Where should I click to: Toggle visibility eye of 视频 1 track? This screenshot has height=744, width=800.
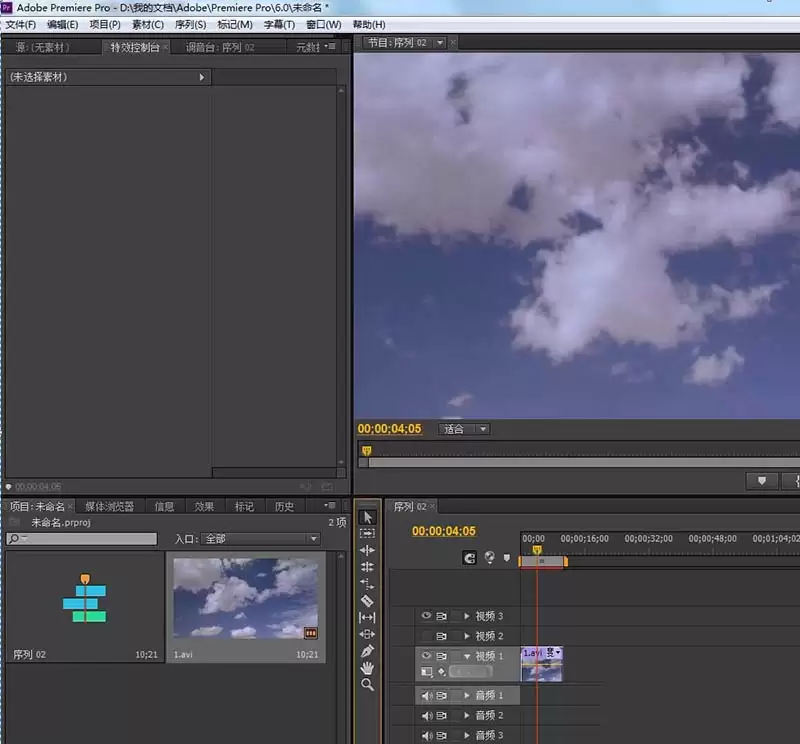click(426, 655)
